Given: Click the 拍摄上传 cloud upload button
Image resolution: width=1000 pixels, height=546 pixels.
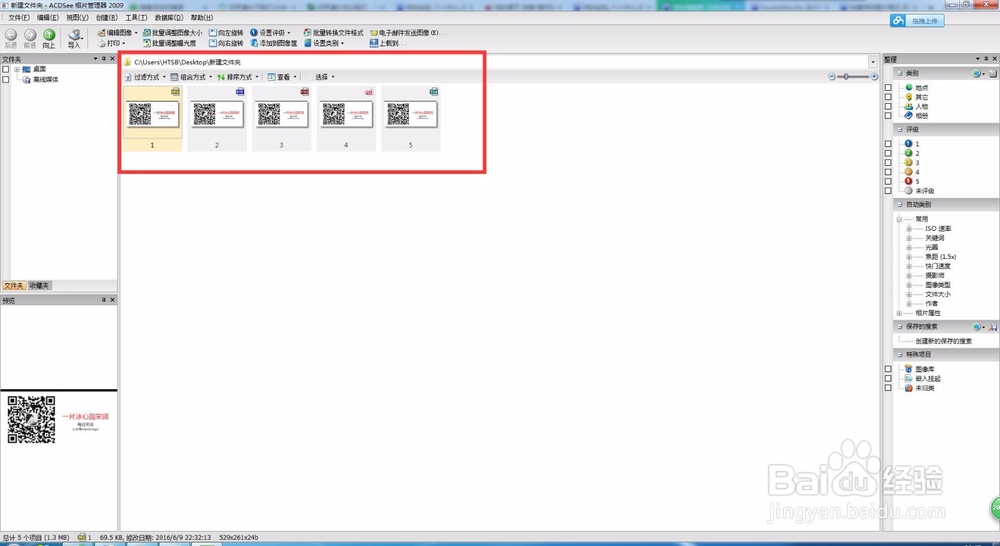Looking at the screenshot, I should (917, 20).
